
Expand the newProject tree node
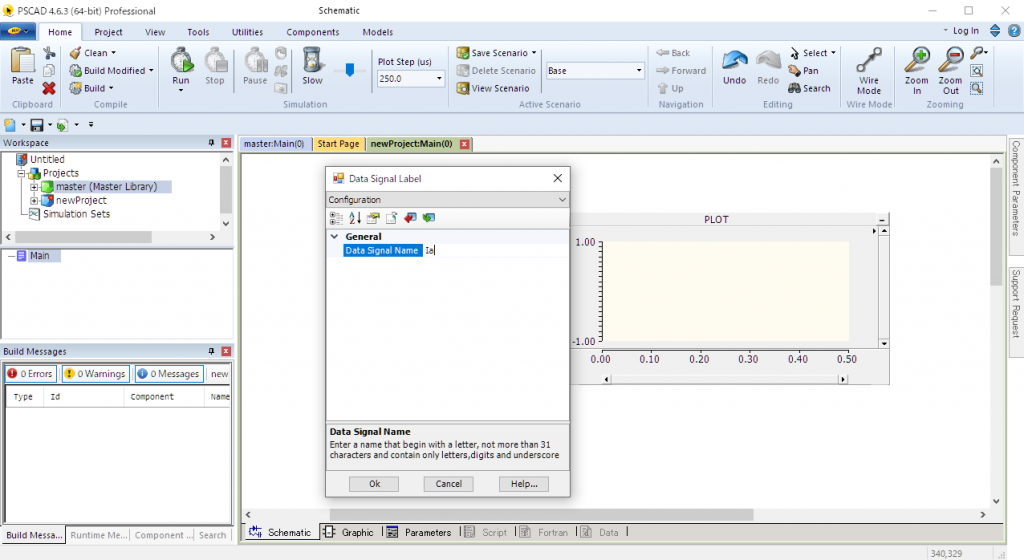[35, 201]
